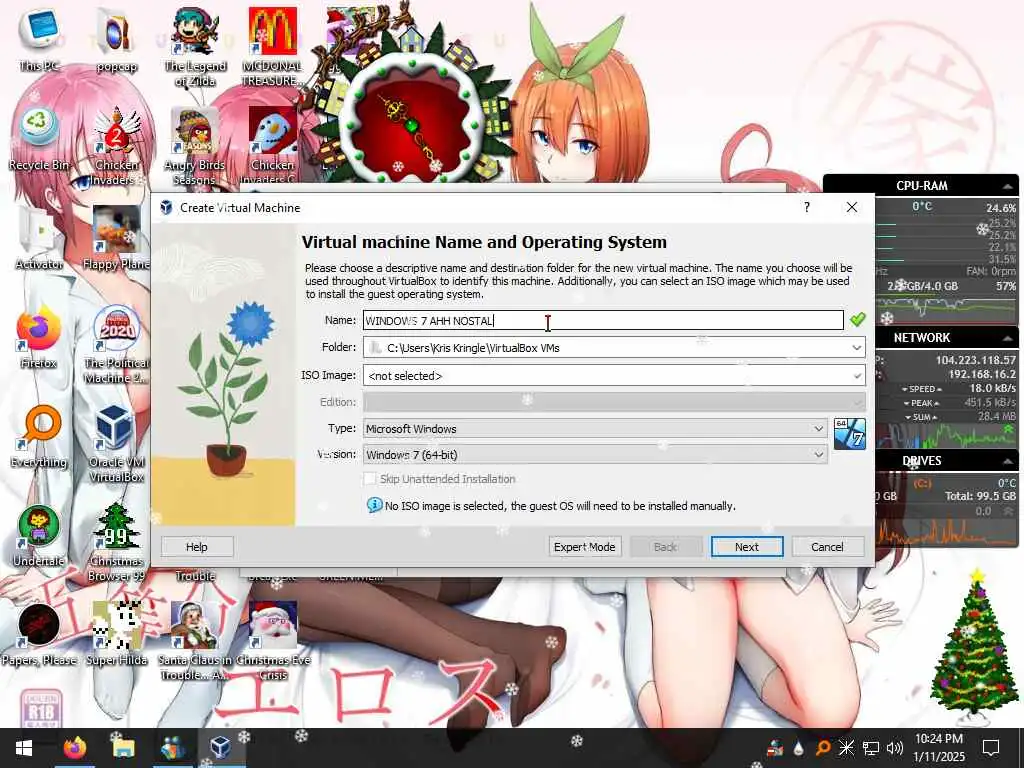Launch The Legend of Zilda shortcut
Screen dimensions: 1024x768
click(x=195, y=46)
